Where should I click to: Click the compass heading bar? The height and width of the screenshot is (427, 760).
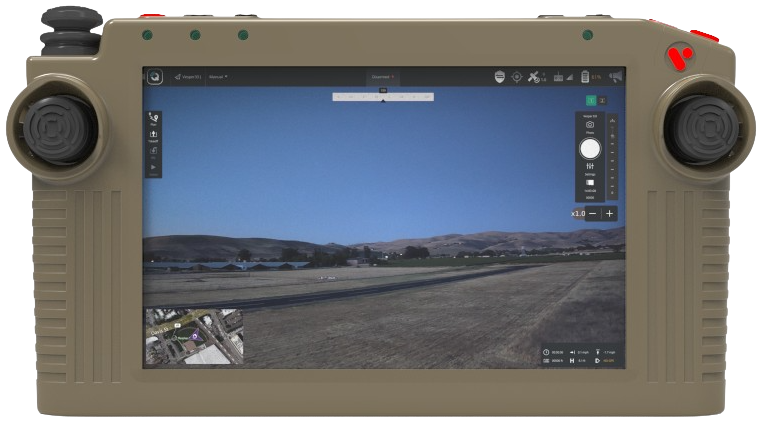click(383, 97)
